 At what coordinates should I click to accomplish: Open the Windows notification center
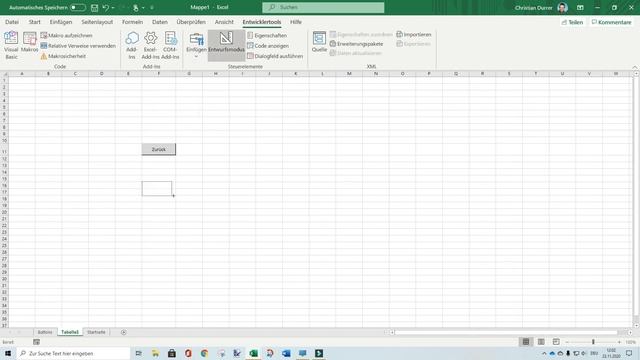click(x=629, y=353)
